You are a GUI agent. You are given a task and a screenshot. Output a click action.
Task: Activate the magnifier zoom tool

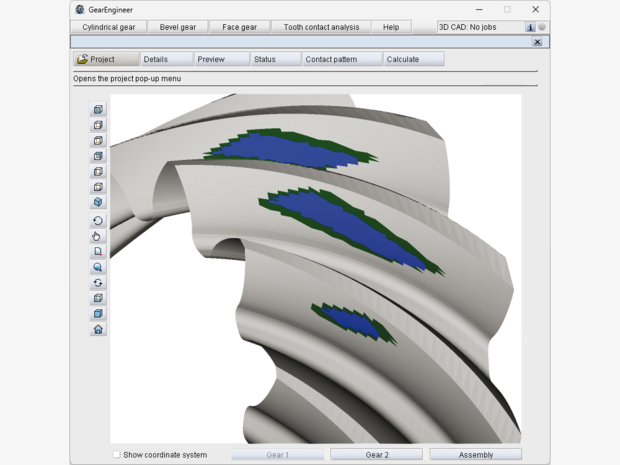(x=98, y=268)
